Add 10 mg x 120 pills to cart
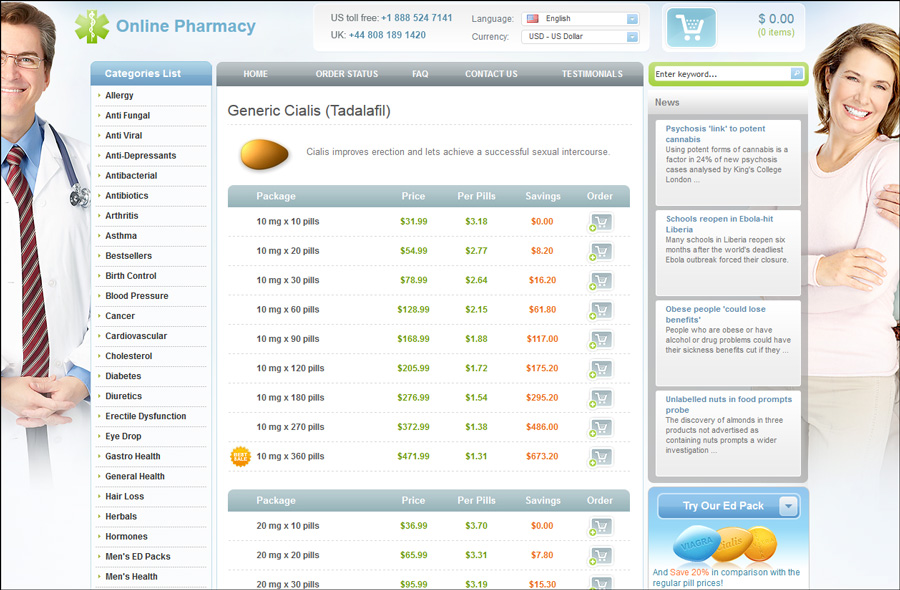 [601, 368]
